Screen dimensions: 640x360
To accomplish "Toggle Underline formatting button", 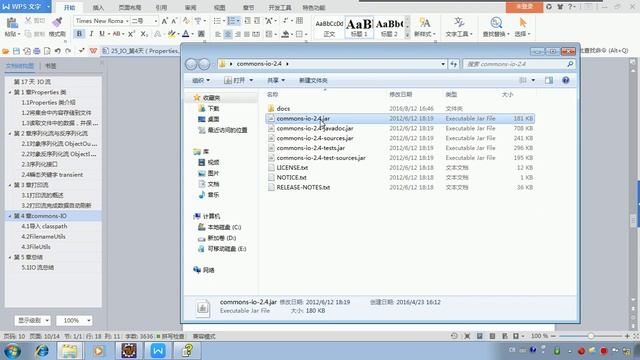I will 102,34.
